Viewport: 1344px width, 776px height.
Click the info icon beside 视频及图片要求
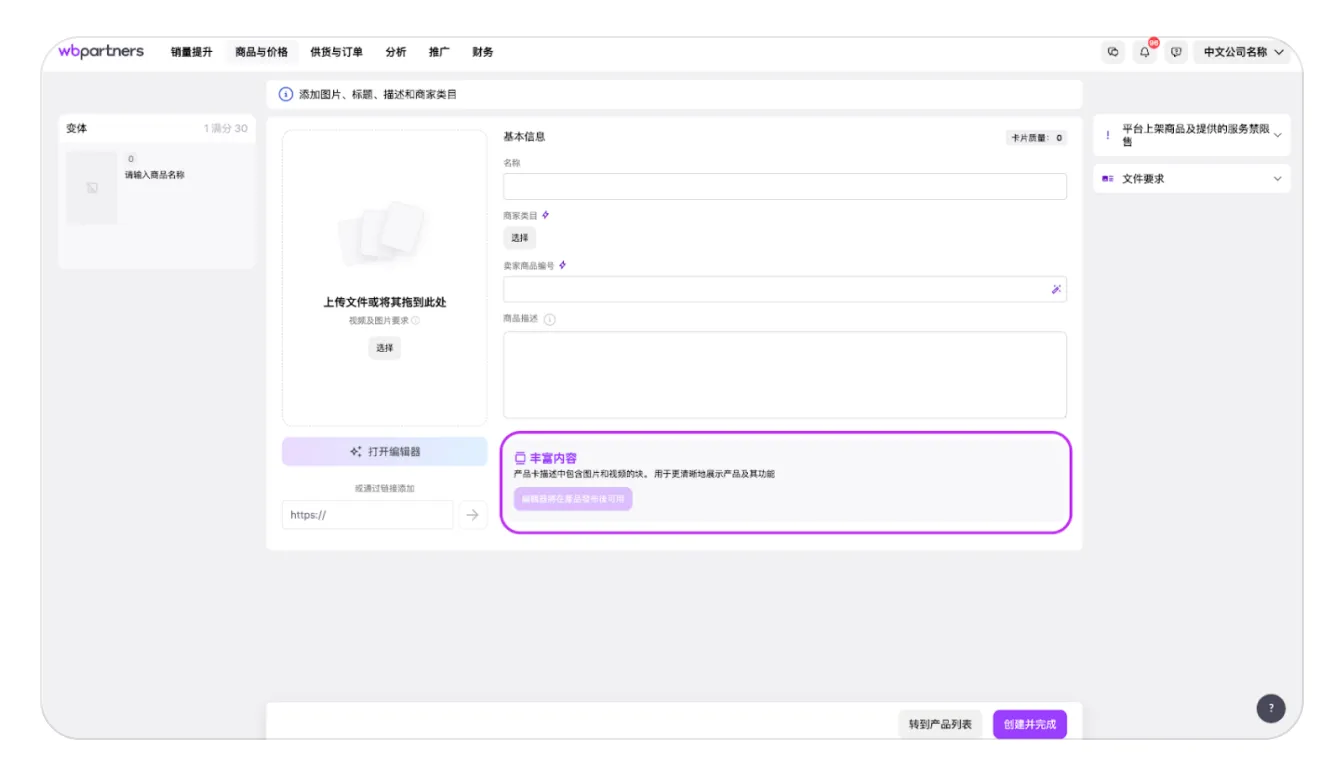pyautogui.click(x=415, y=321)
